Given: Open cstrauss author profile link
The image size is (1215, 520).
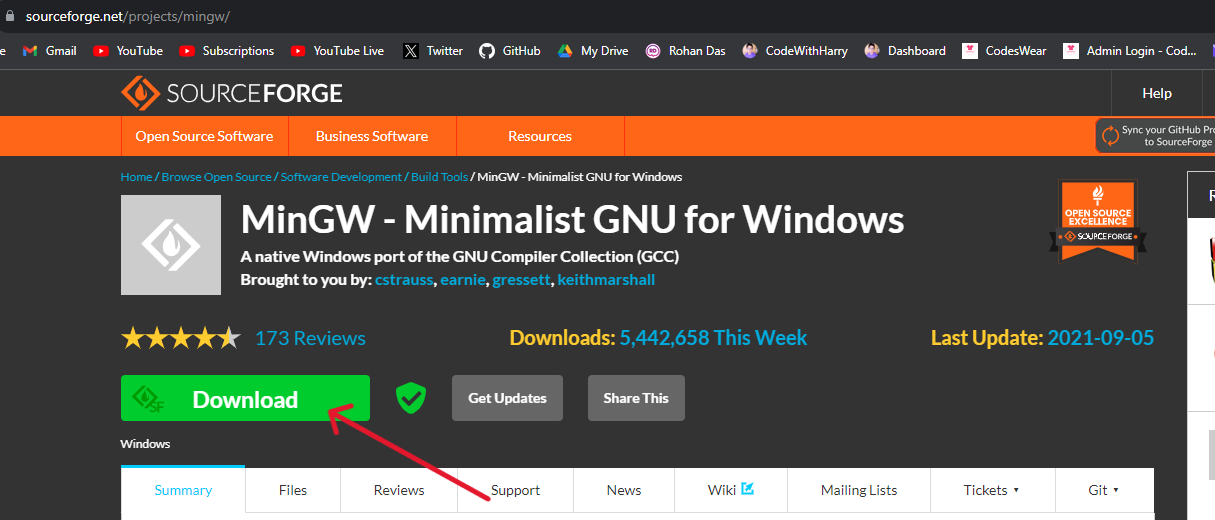Looking at the screenshot, I should (404, 280).
